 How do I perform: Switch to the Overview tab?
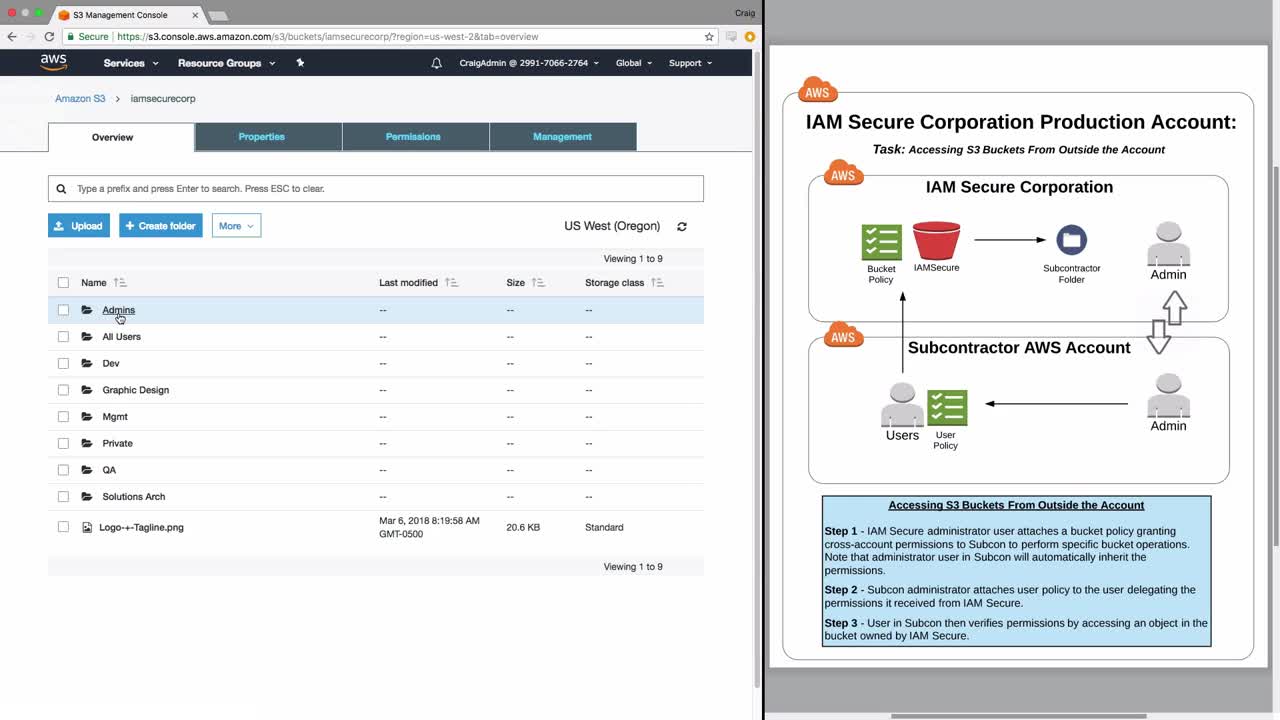(x=121, y=137)
